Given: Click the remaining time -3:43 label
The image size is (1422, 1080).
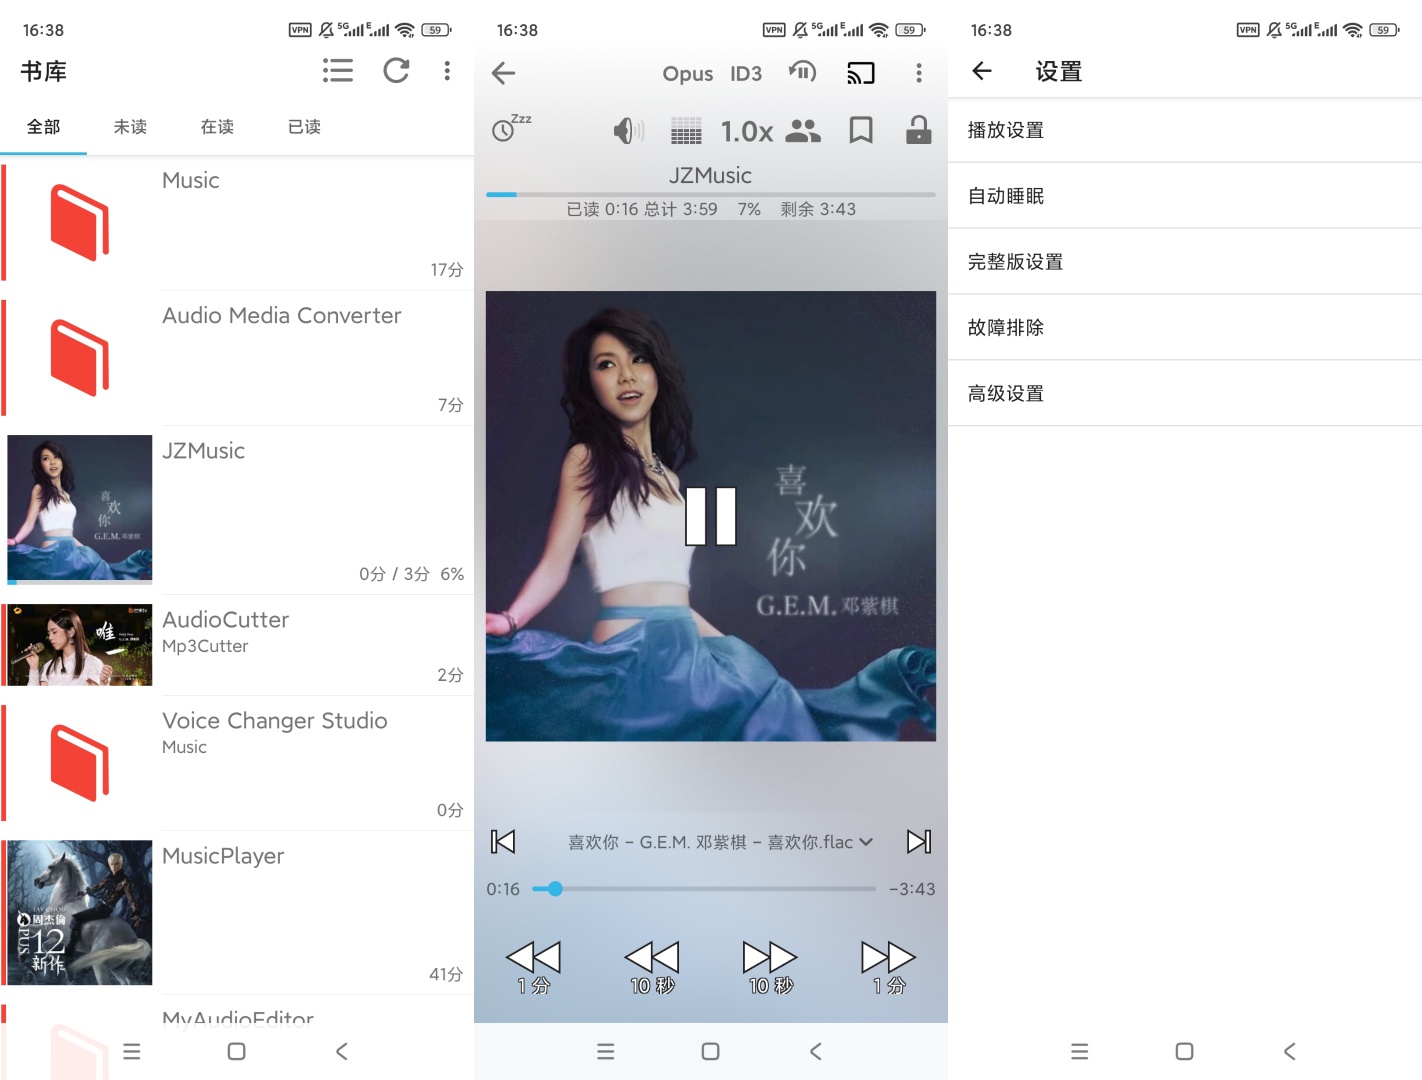Looking at the screenshot, I should coord(912,889).
